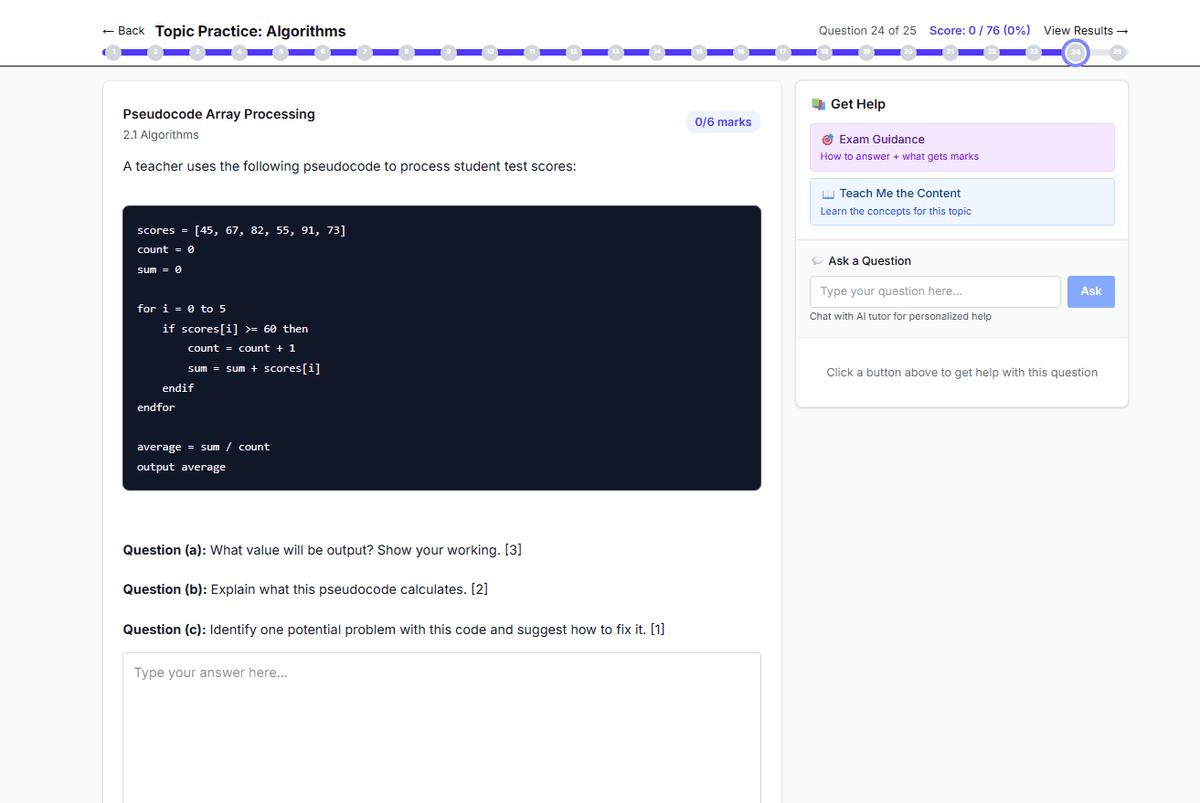
Task: Click the Score 0/76 link
Action: click(979, 30)
